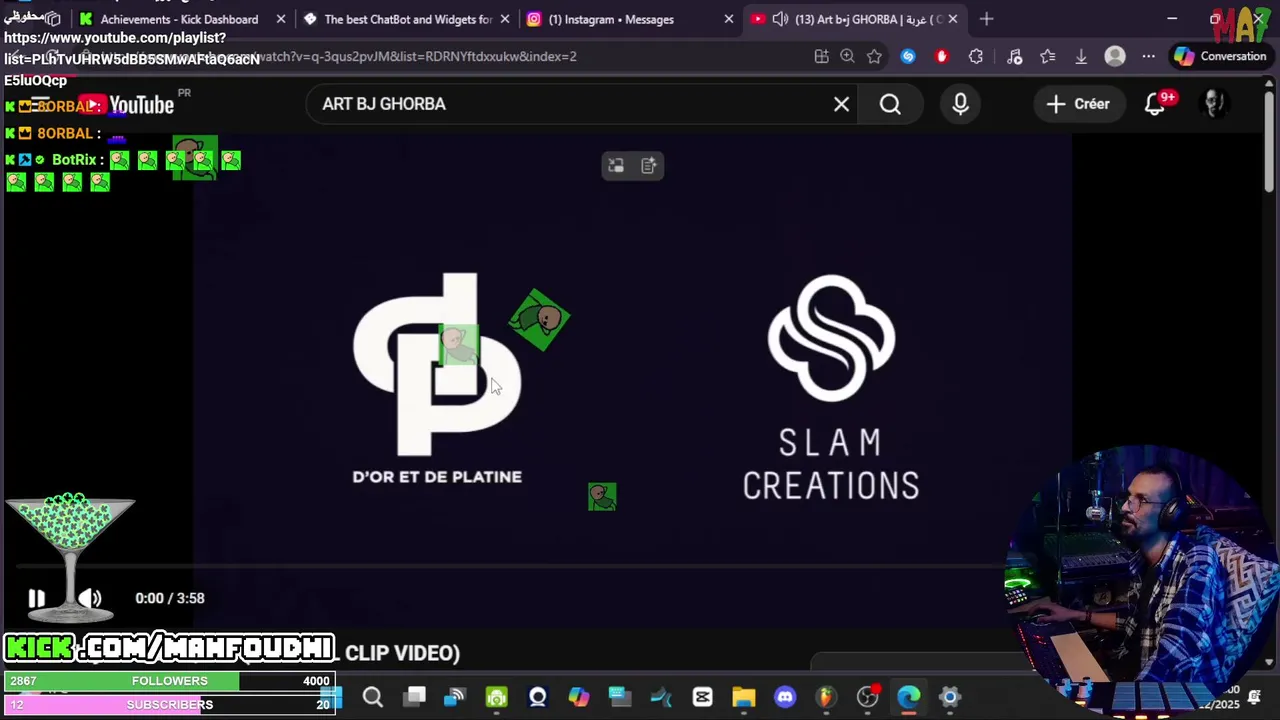Viewport: 1280px width, 720px height.
Task: Switch to Microsoft Edge in the taskbar
Action: tap(908, 697)
